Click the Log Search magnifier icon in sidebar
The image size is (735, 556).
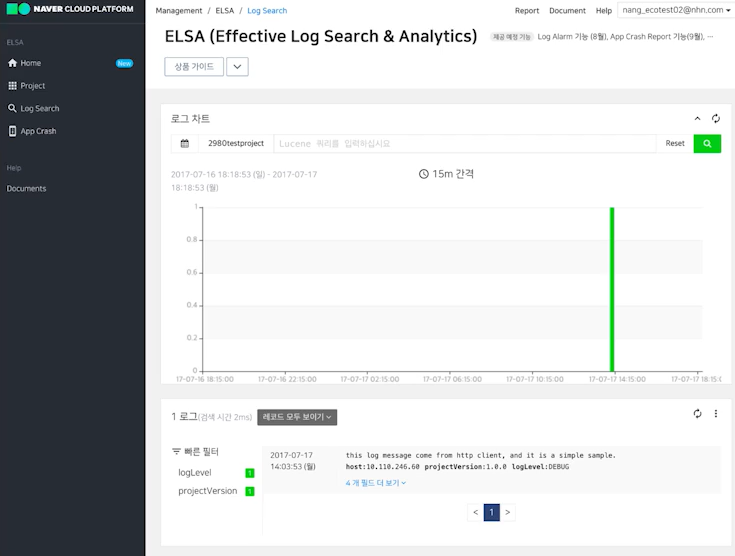coord(13,108)
